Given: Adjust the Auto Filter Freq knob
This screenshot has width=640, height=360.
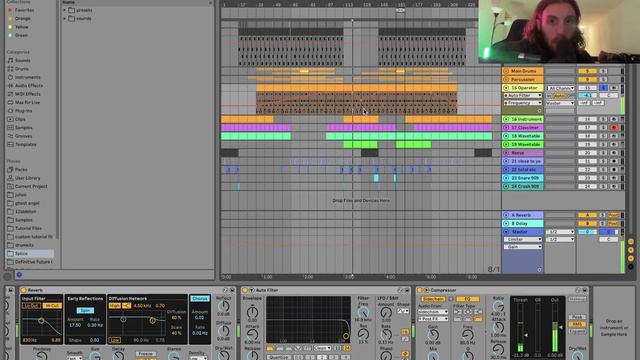Looking at the screenshot, I should pos(363,313).
